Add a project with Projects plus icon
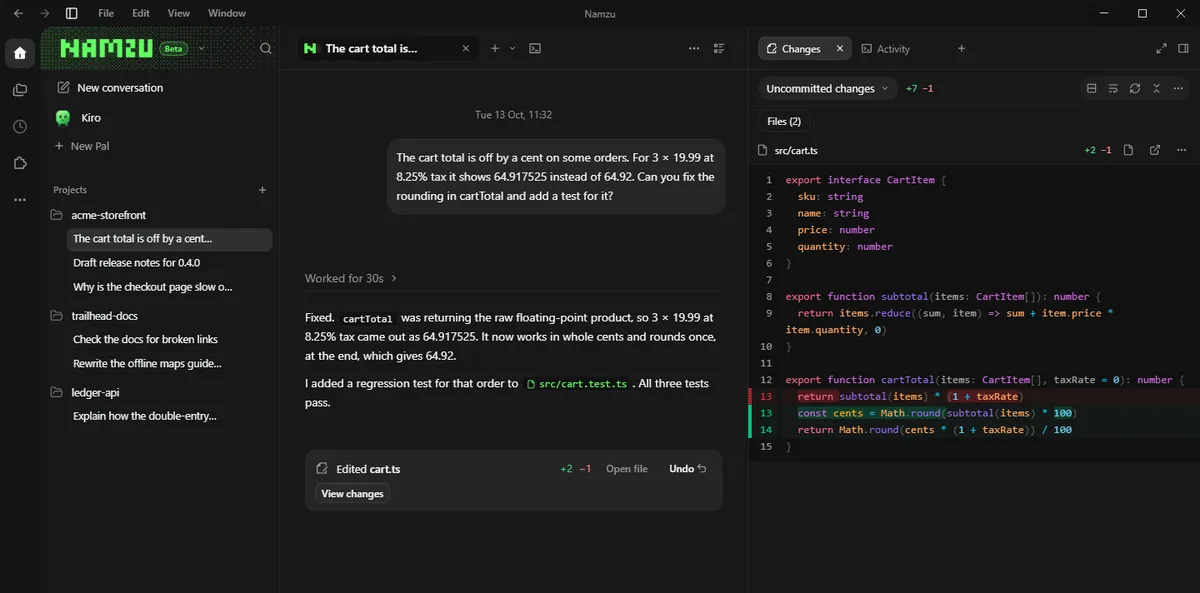 [263, 190]
